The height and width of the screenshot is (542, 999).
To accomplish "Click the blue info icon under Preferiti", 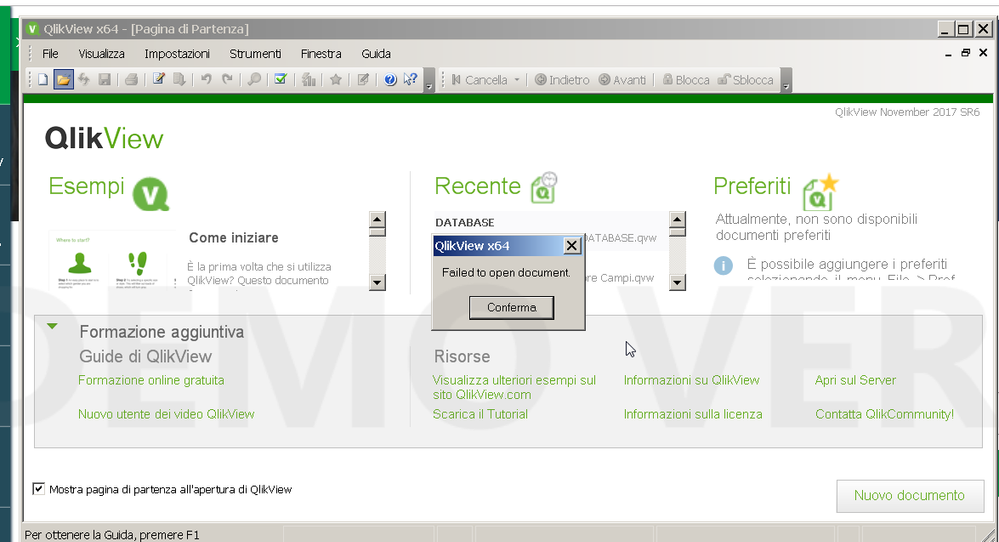I will (723, 265).
